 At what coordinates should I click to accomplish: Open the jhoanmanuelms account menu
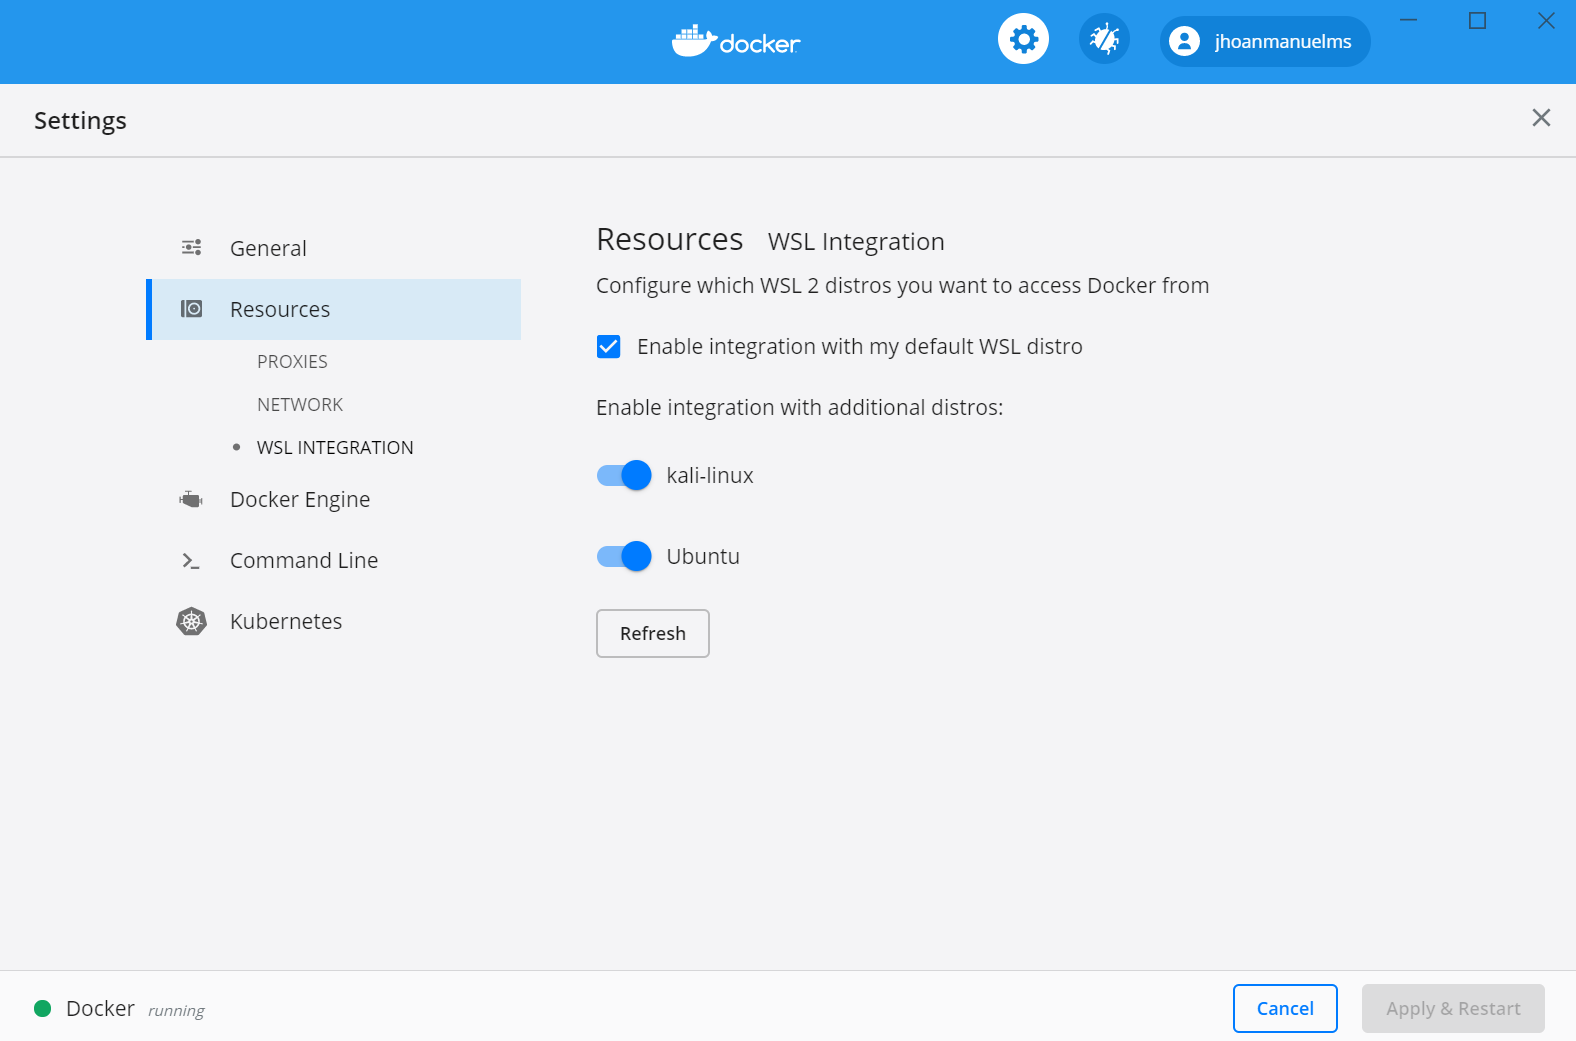click(x=1265, y=41)
